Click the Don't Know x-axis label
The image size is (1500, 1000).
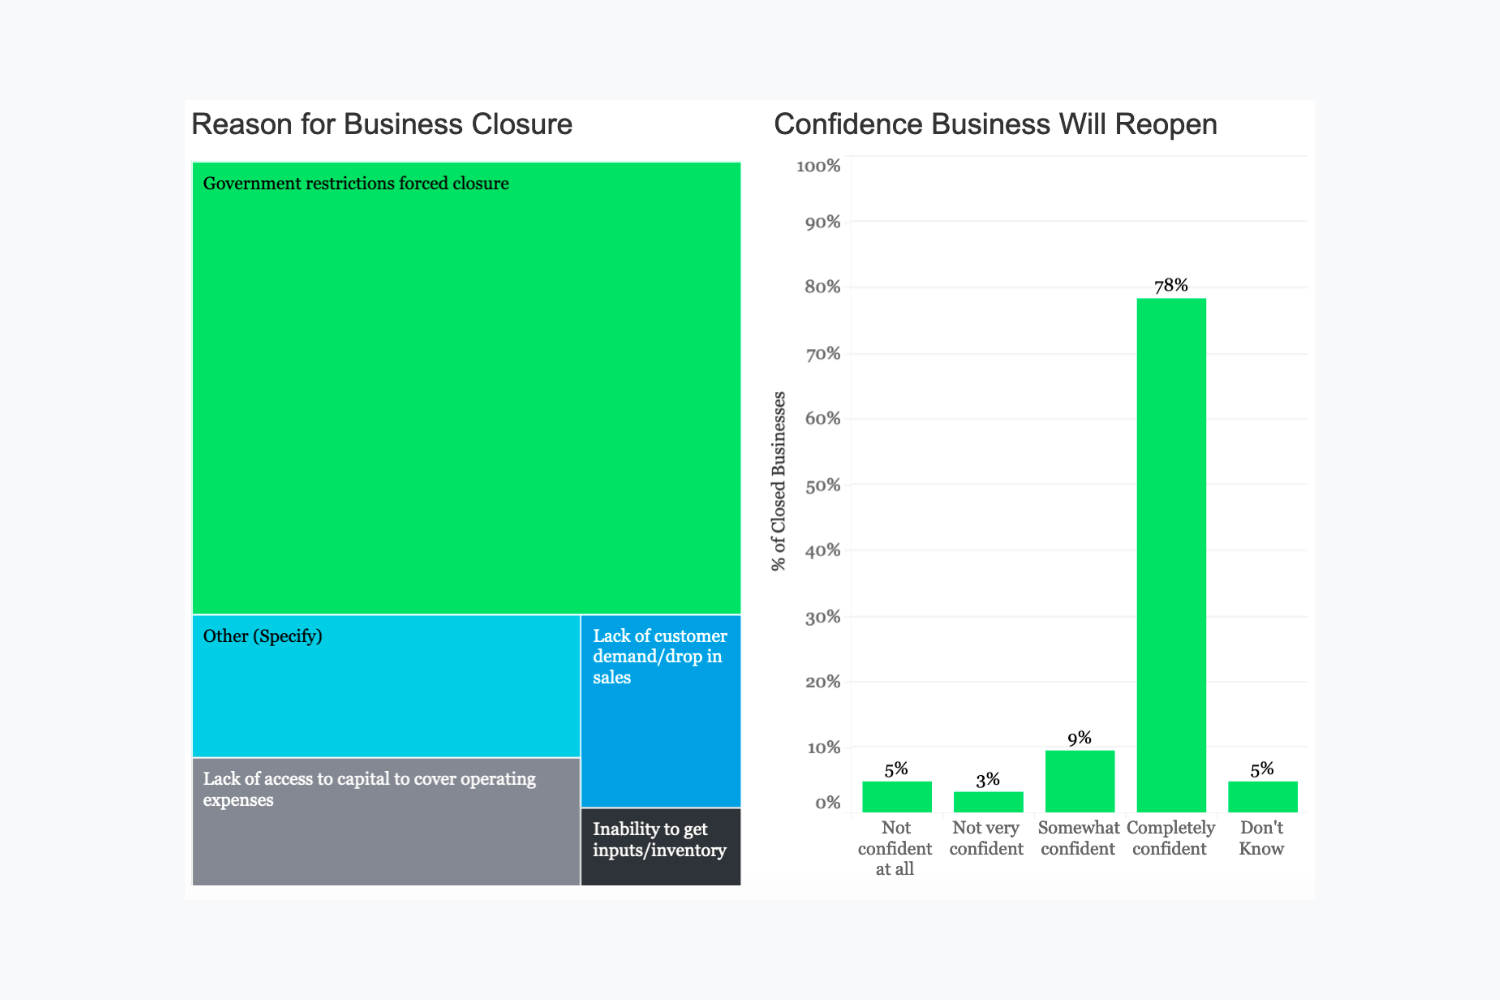click(1261, 838)
